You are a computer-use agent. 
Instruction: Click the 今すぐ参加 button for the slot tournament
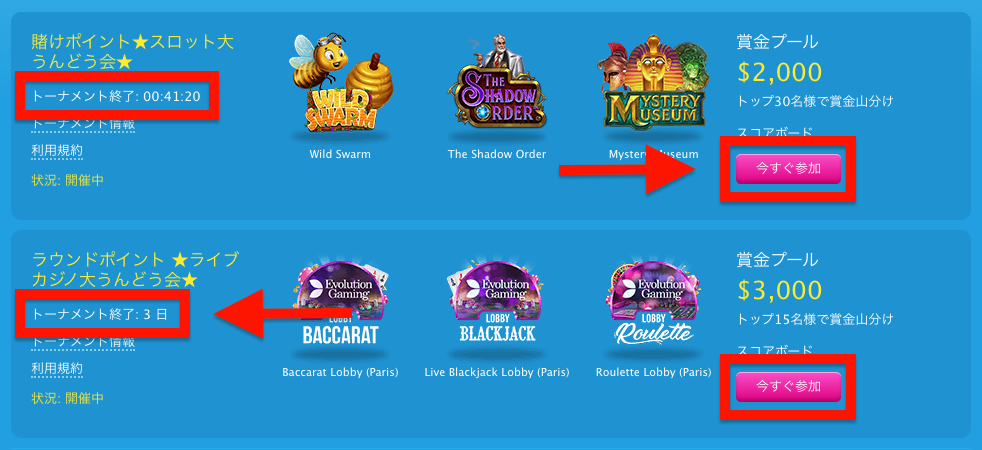788,169
